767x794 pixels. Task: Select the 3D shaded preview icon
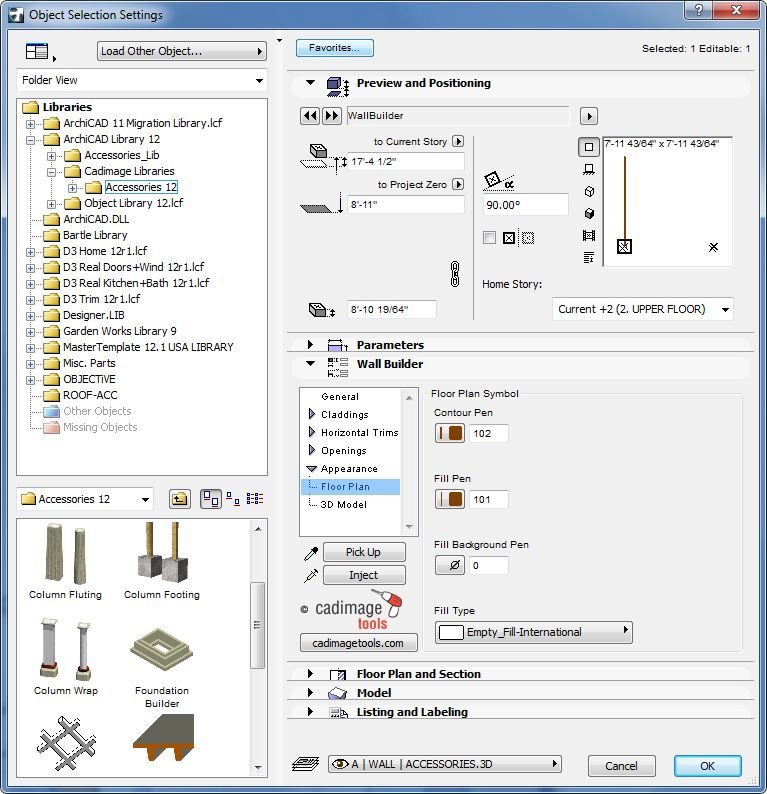(589, 213)
